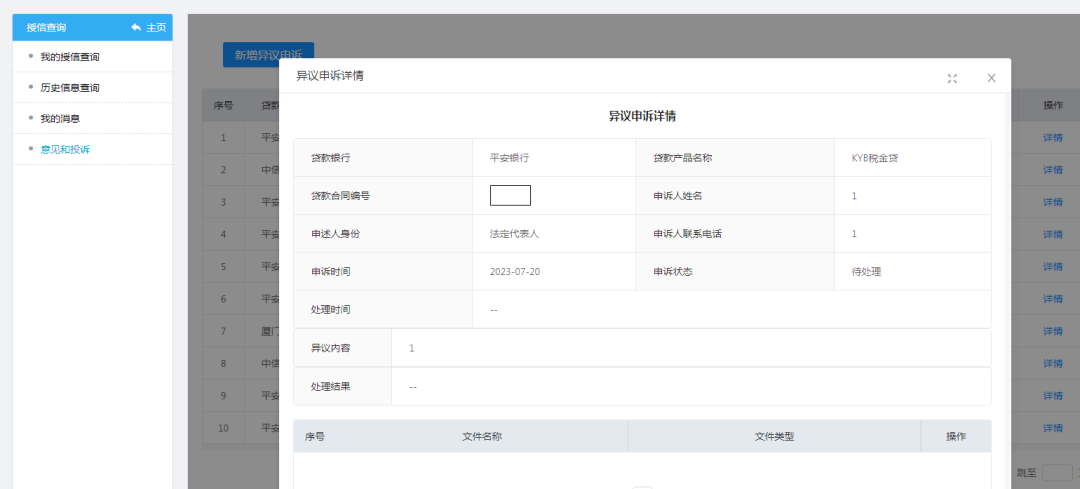Click the 贷款合同编号 value box
Image resolution: width=1080 pixels, height=489 pixels.
(x=510, y=196)
